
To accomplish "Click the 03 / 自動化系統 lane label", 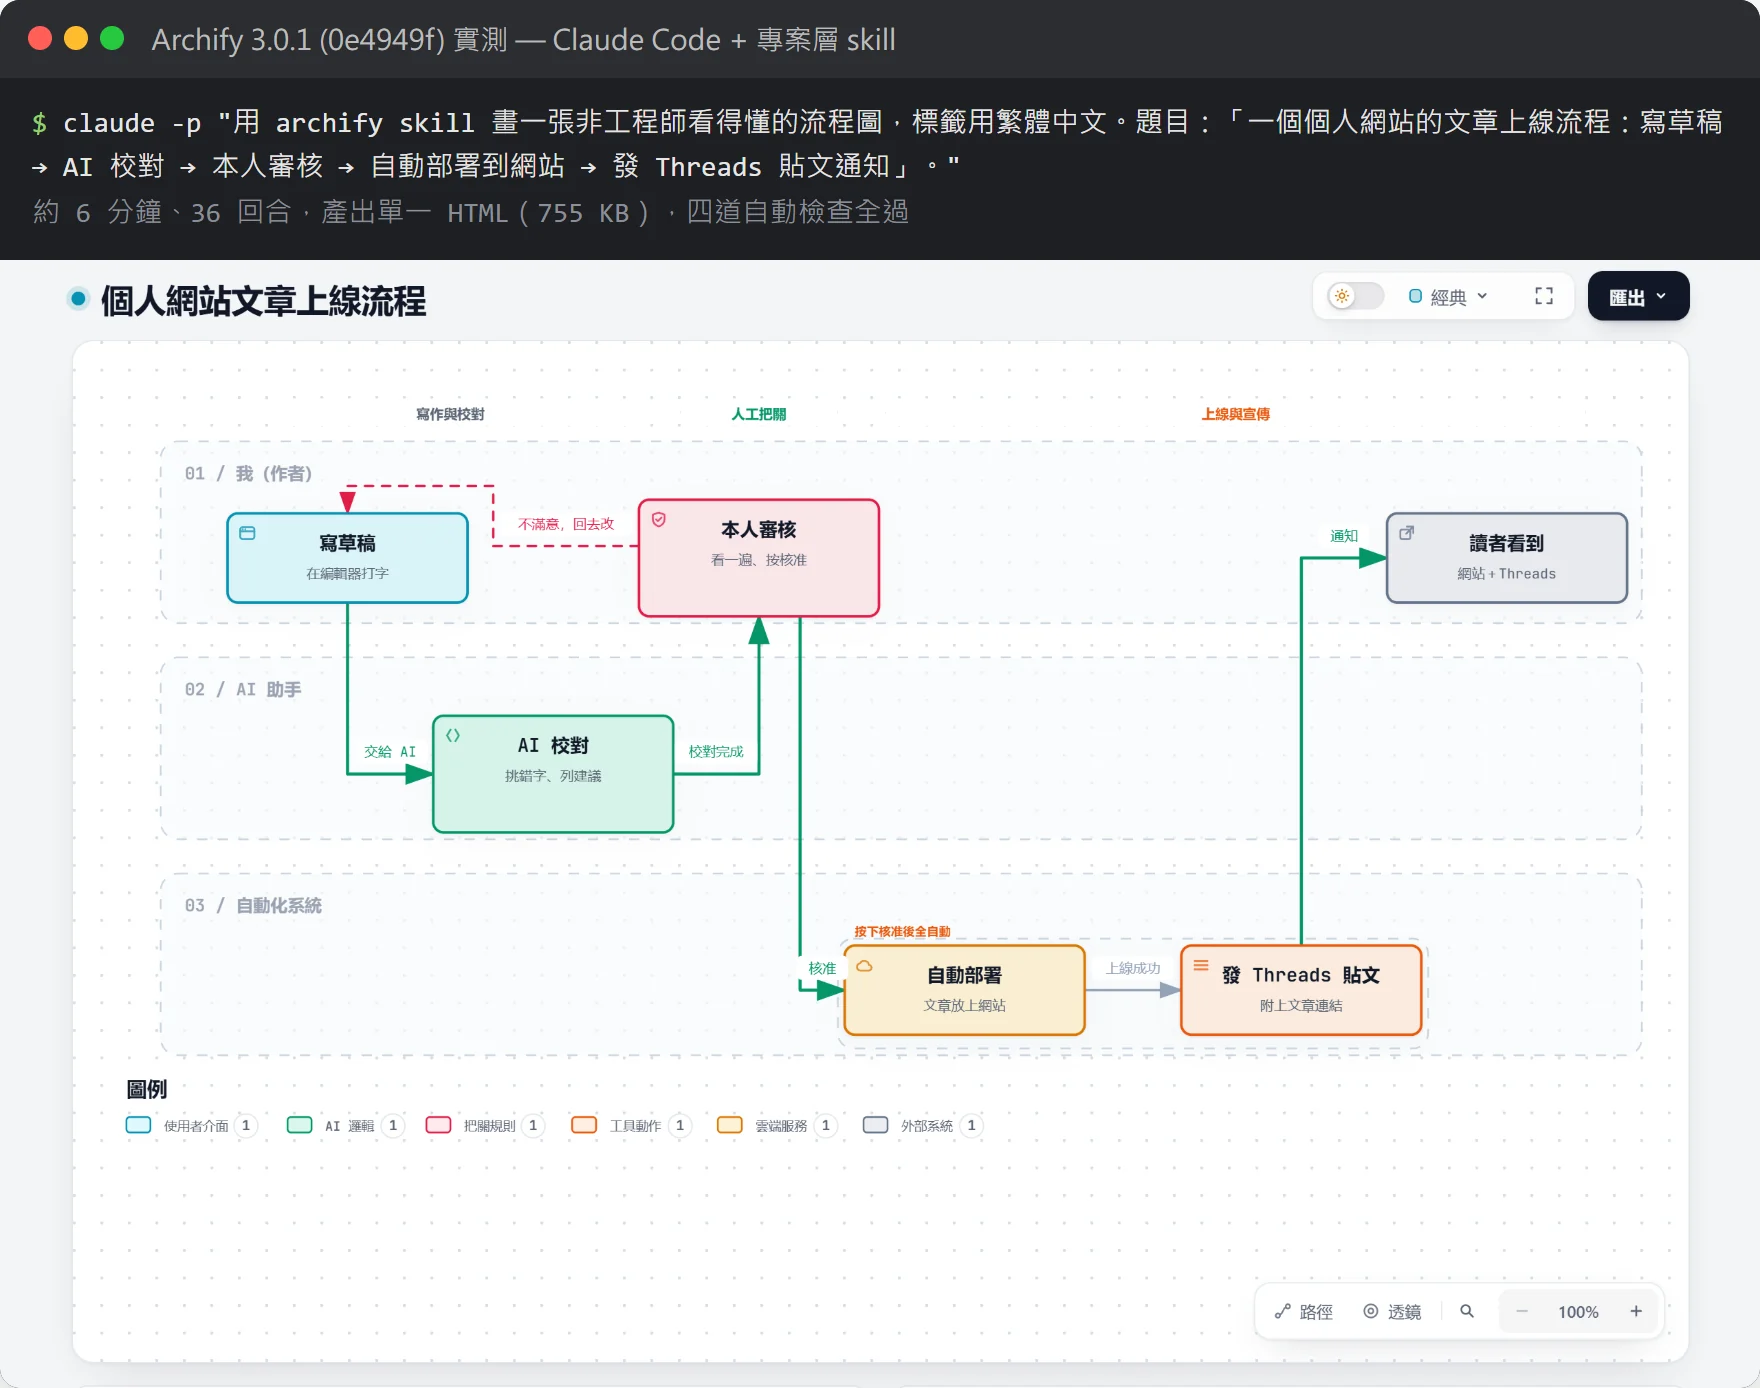I will (x=253, y=905).
